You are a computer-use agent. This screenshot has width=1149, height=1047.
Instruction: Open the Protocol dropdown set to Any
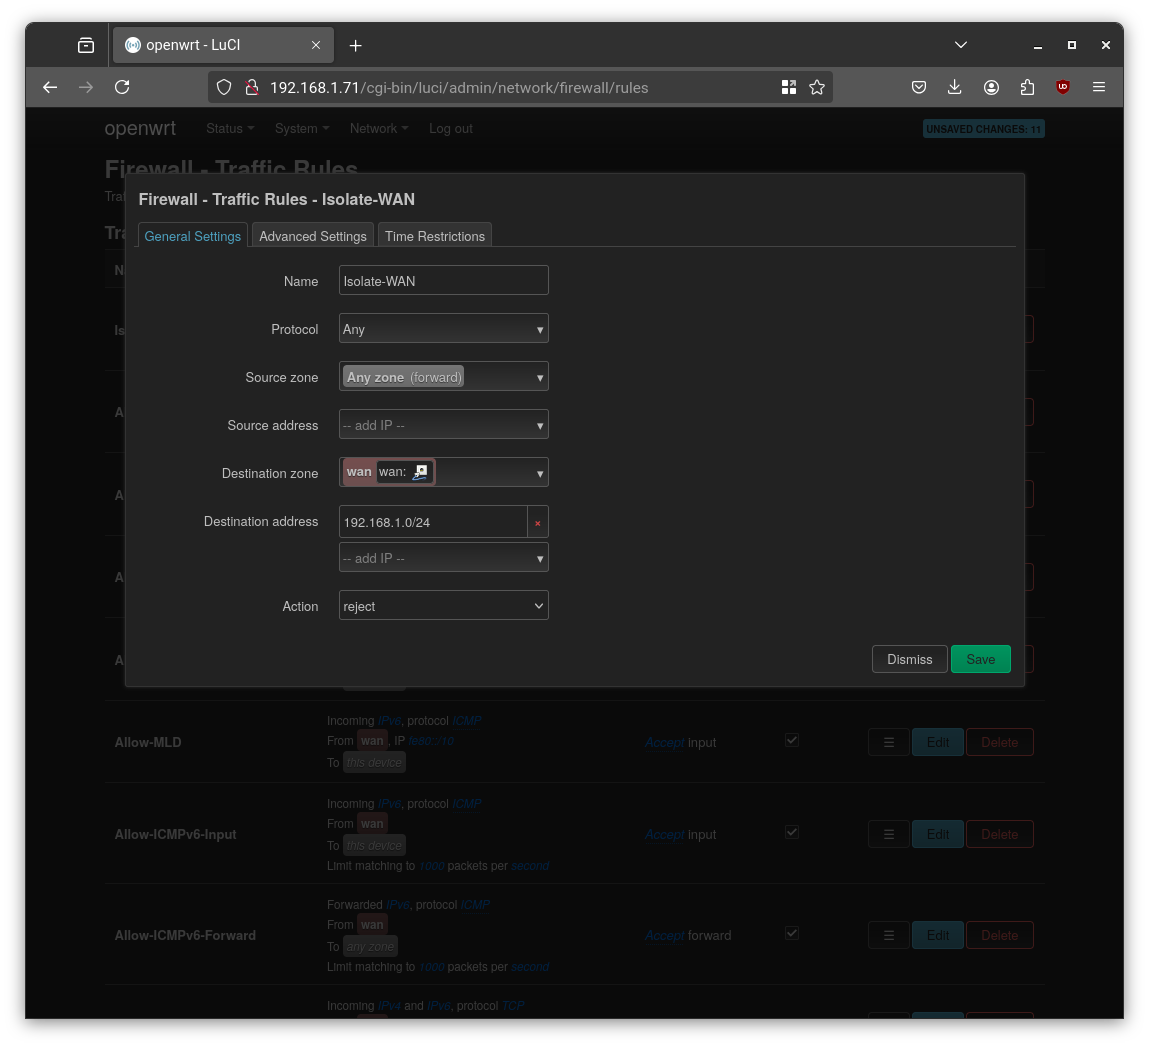tap(443, 328)
